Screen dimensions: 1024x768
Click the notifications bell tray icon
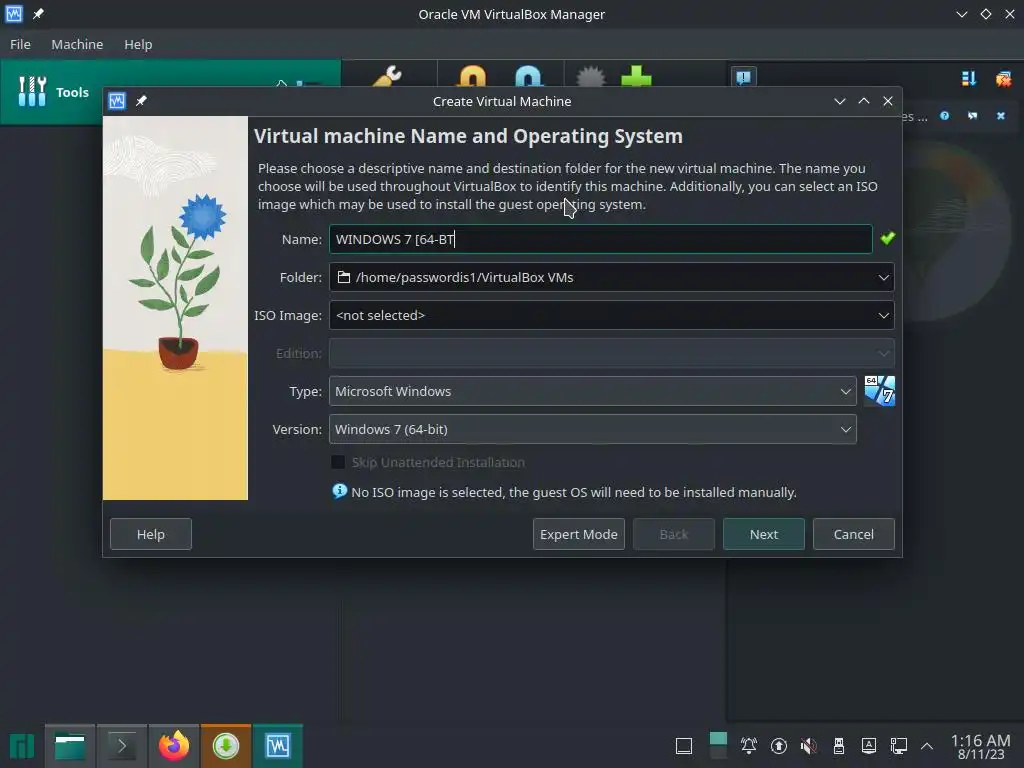tap(748, 746)
